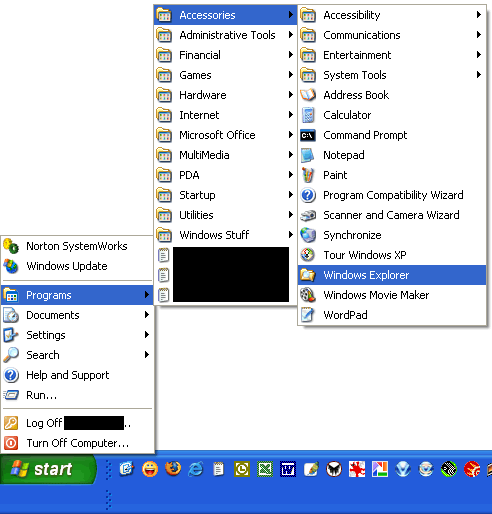Image resolution: width=492 pixels, height=514 pixels.
Task: Expand the Hardware submenu arrow
Action: pos(291,95)
